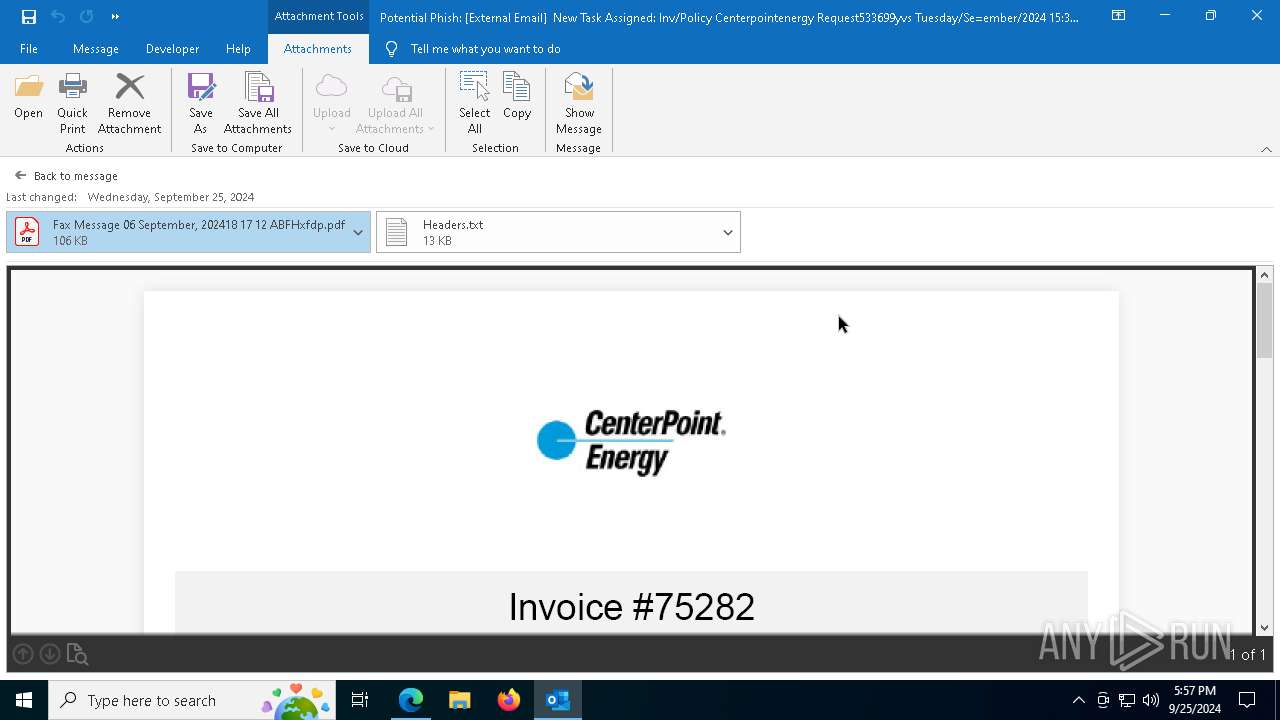Collapse the ribbon with the chevron

click(x=1266, y=149)
